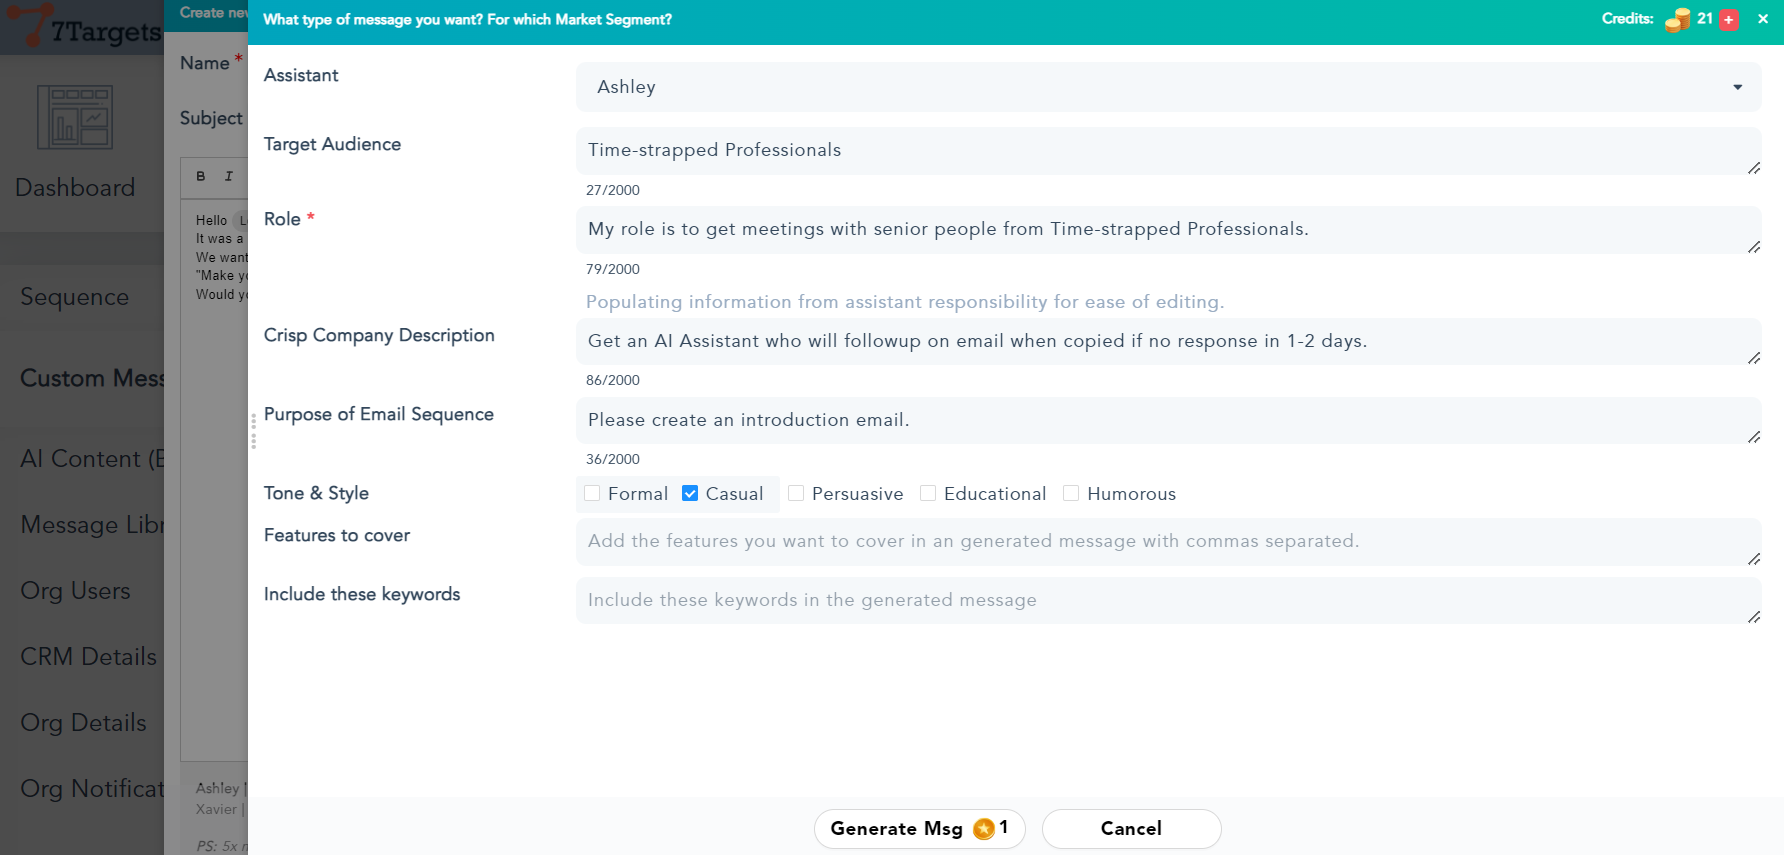Focus the Include these keywords field
This screenshot has height=855, width=1784.
pyautogui.click(x=1167, y=601)
